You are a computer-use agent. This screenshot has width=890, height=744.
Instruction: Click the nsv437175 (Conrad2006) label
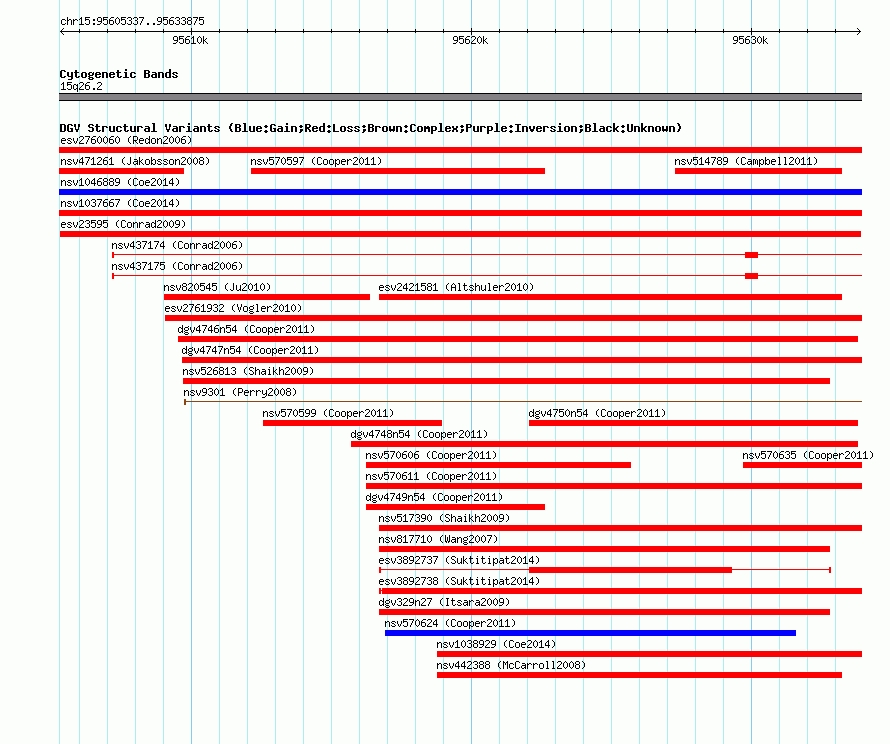coord(177,266)
